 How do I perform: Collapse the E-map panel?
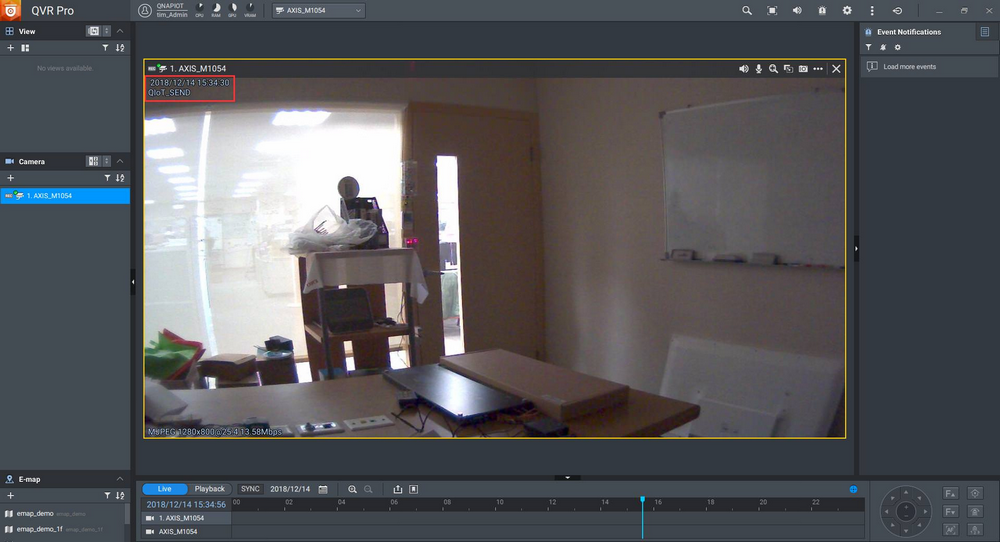pos(120,479)
